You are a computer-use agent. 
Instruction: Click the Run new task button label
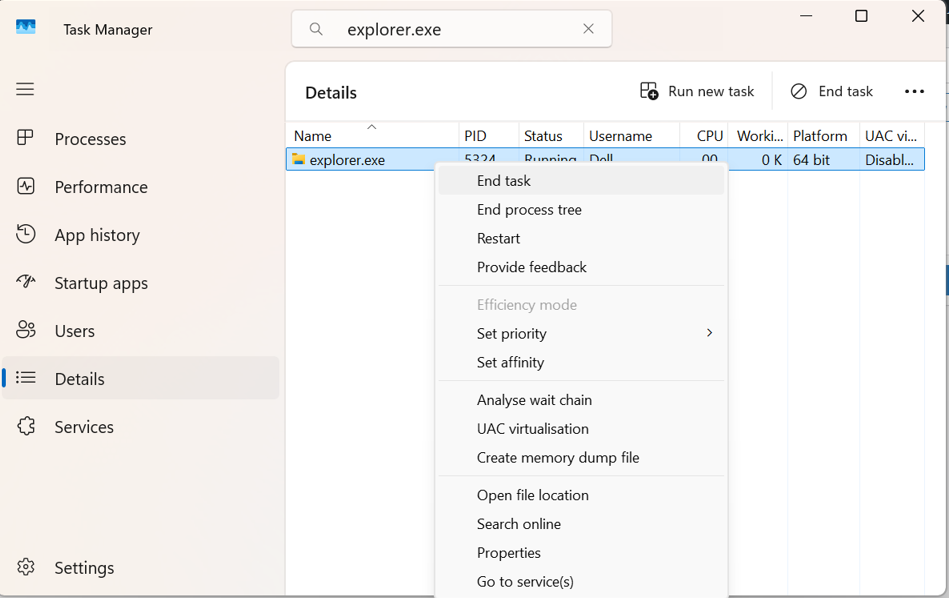pos(711,91)
